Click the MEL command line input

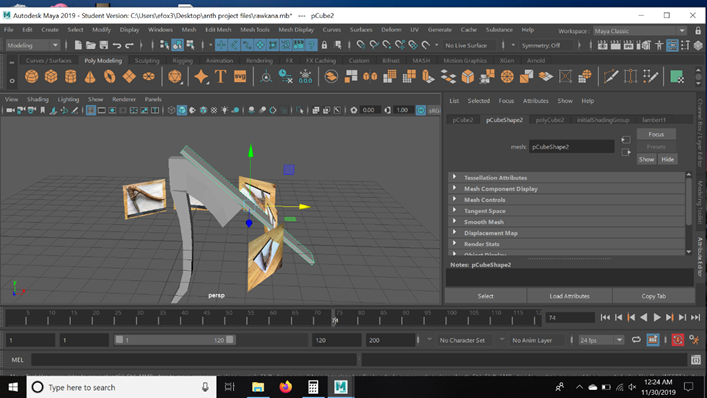click(x=194, y=360)
